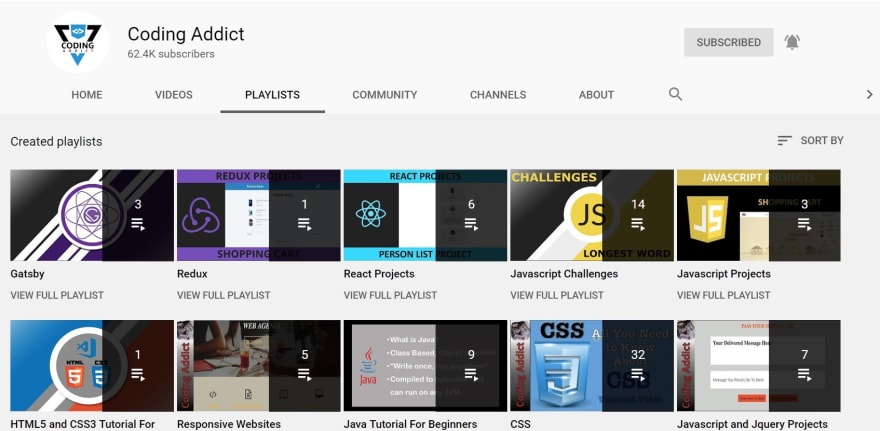Image resolution: width=880 pixels, height=431 pixels.
Task: Toggle the notification bell for Coding Addict
Action: pos(792,42)
